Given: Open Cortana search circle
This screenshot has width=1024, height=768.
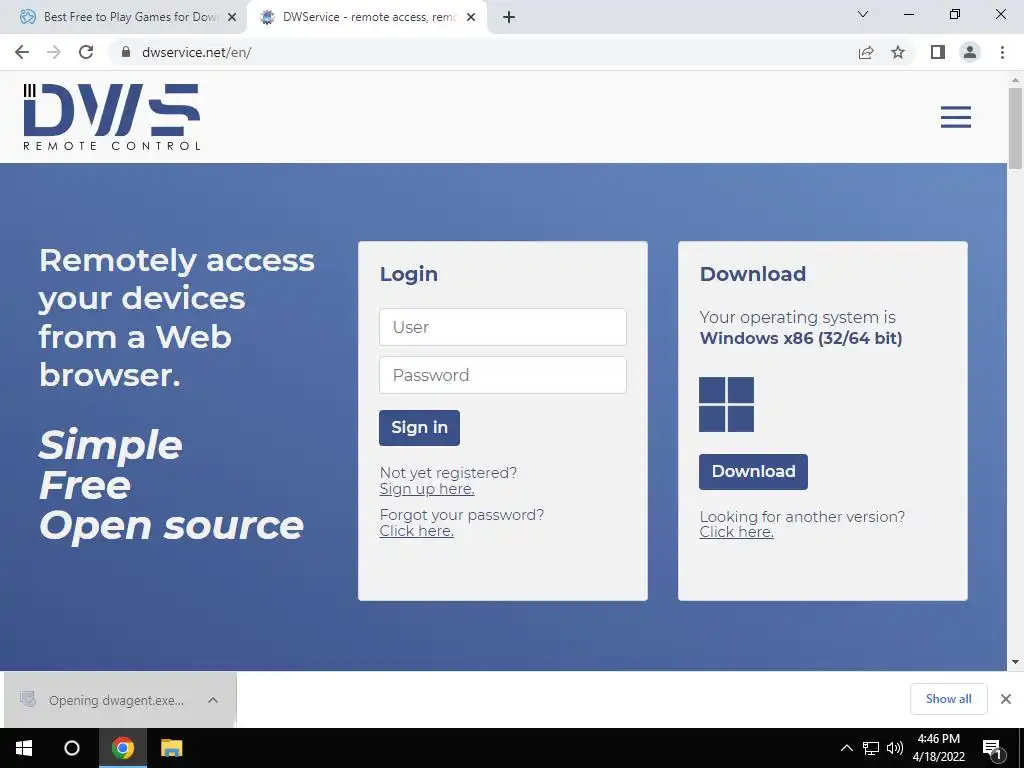Looking at the screenshot, I should point(72,748).
